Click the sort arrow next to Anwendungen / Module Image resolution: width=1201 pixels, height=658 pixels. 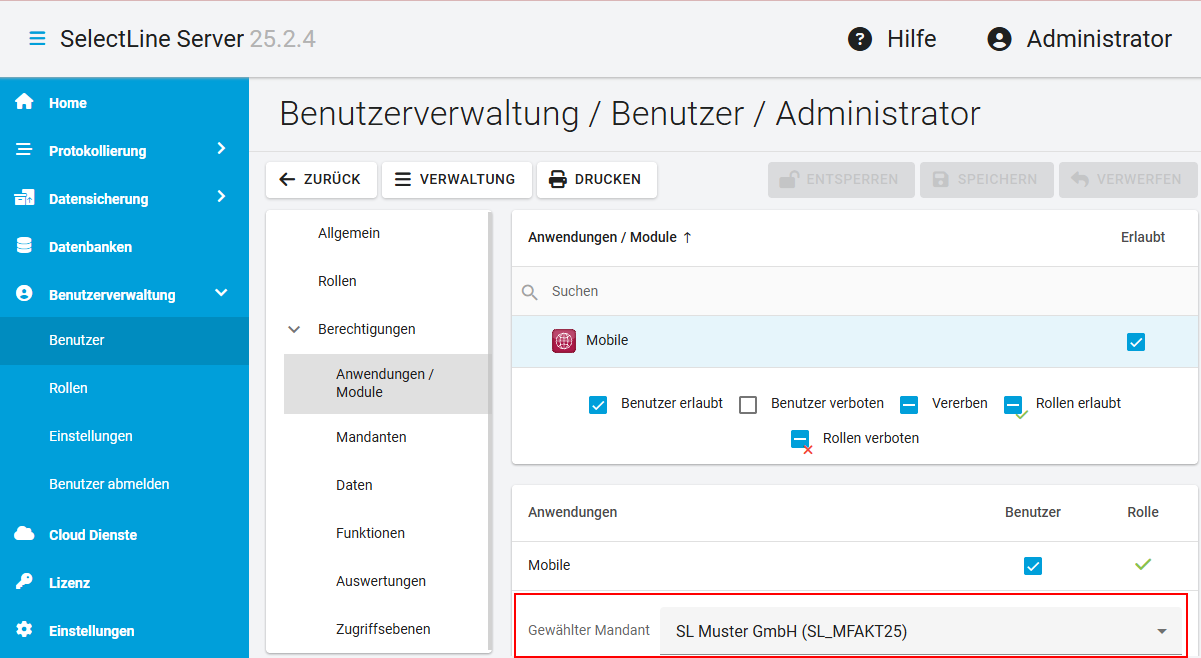pos(687,238)
